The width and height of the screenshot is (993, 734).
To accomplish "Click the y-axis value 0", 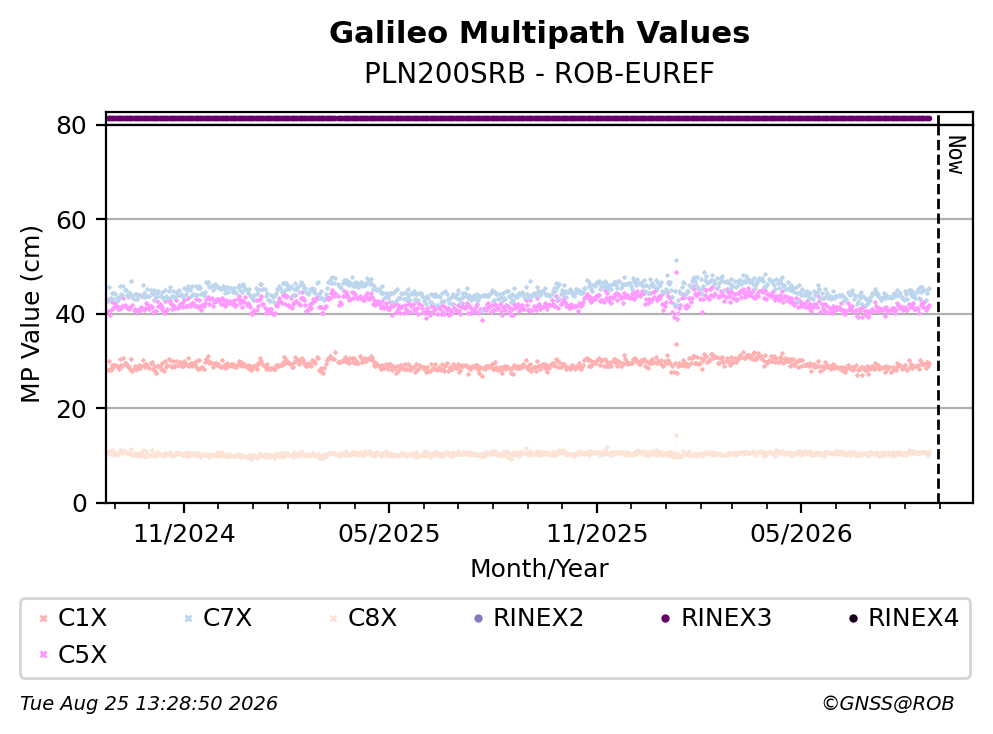I will [79, 503].
